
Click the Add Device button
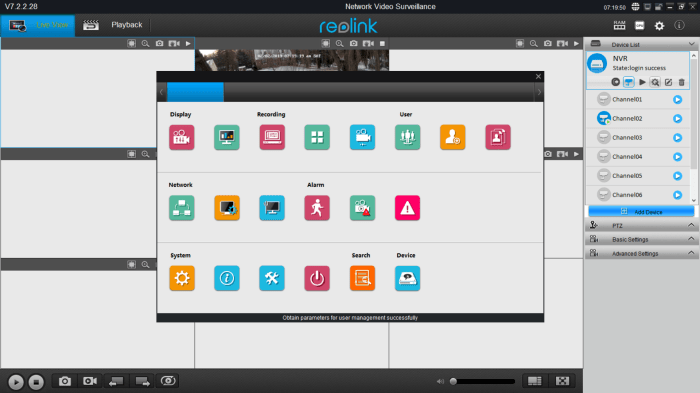(641, 212)
